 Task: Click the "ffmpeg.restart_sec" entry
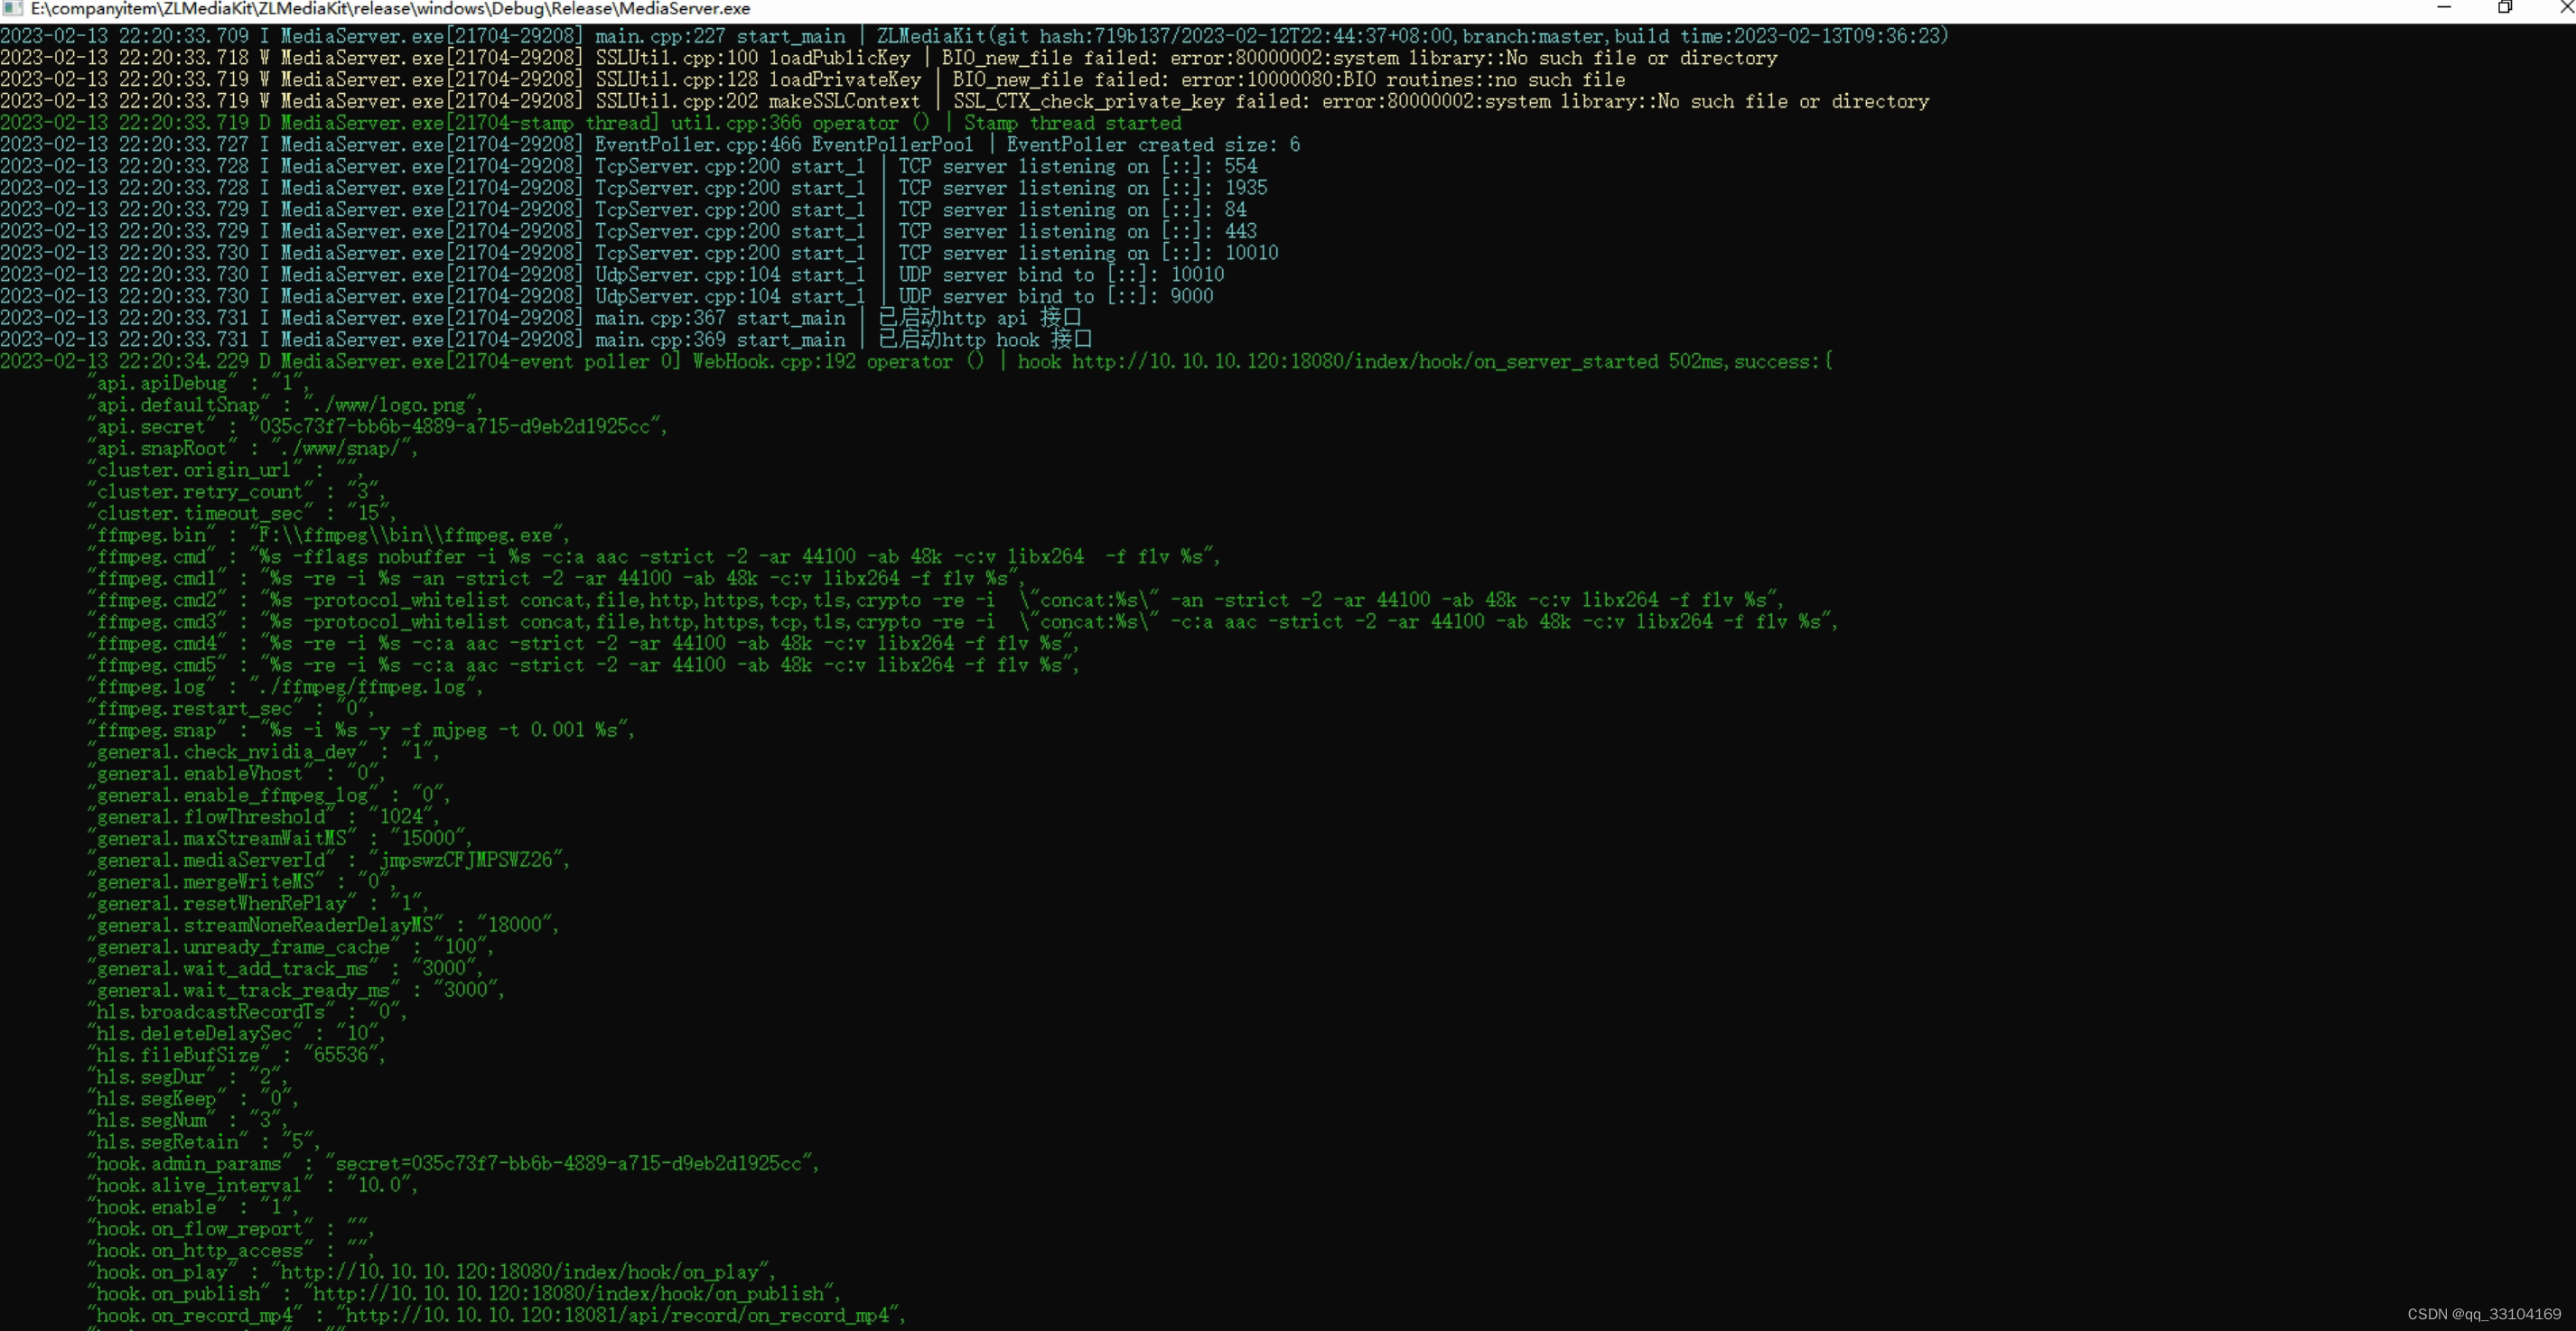[x=232, y=709]
